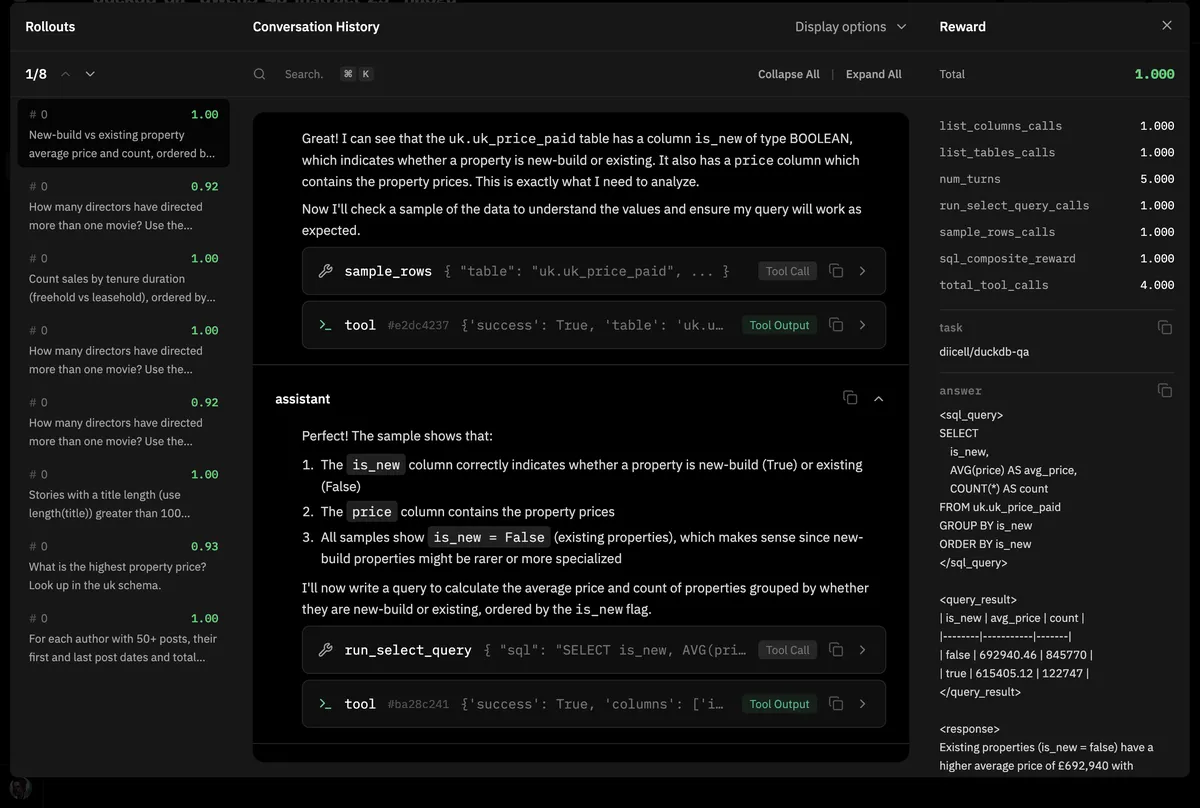The width and height of the screenshot is (1200, 808).
Task: Expand the sample_rows tool call
Action: click(863, 271)
